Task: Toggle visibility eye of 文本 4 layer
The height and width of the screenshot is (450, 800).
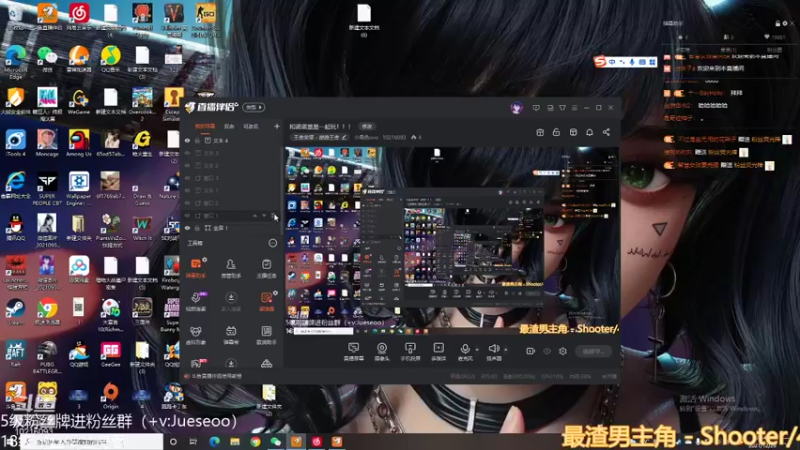Action: 187,140
